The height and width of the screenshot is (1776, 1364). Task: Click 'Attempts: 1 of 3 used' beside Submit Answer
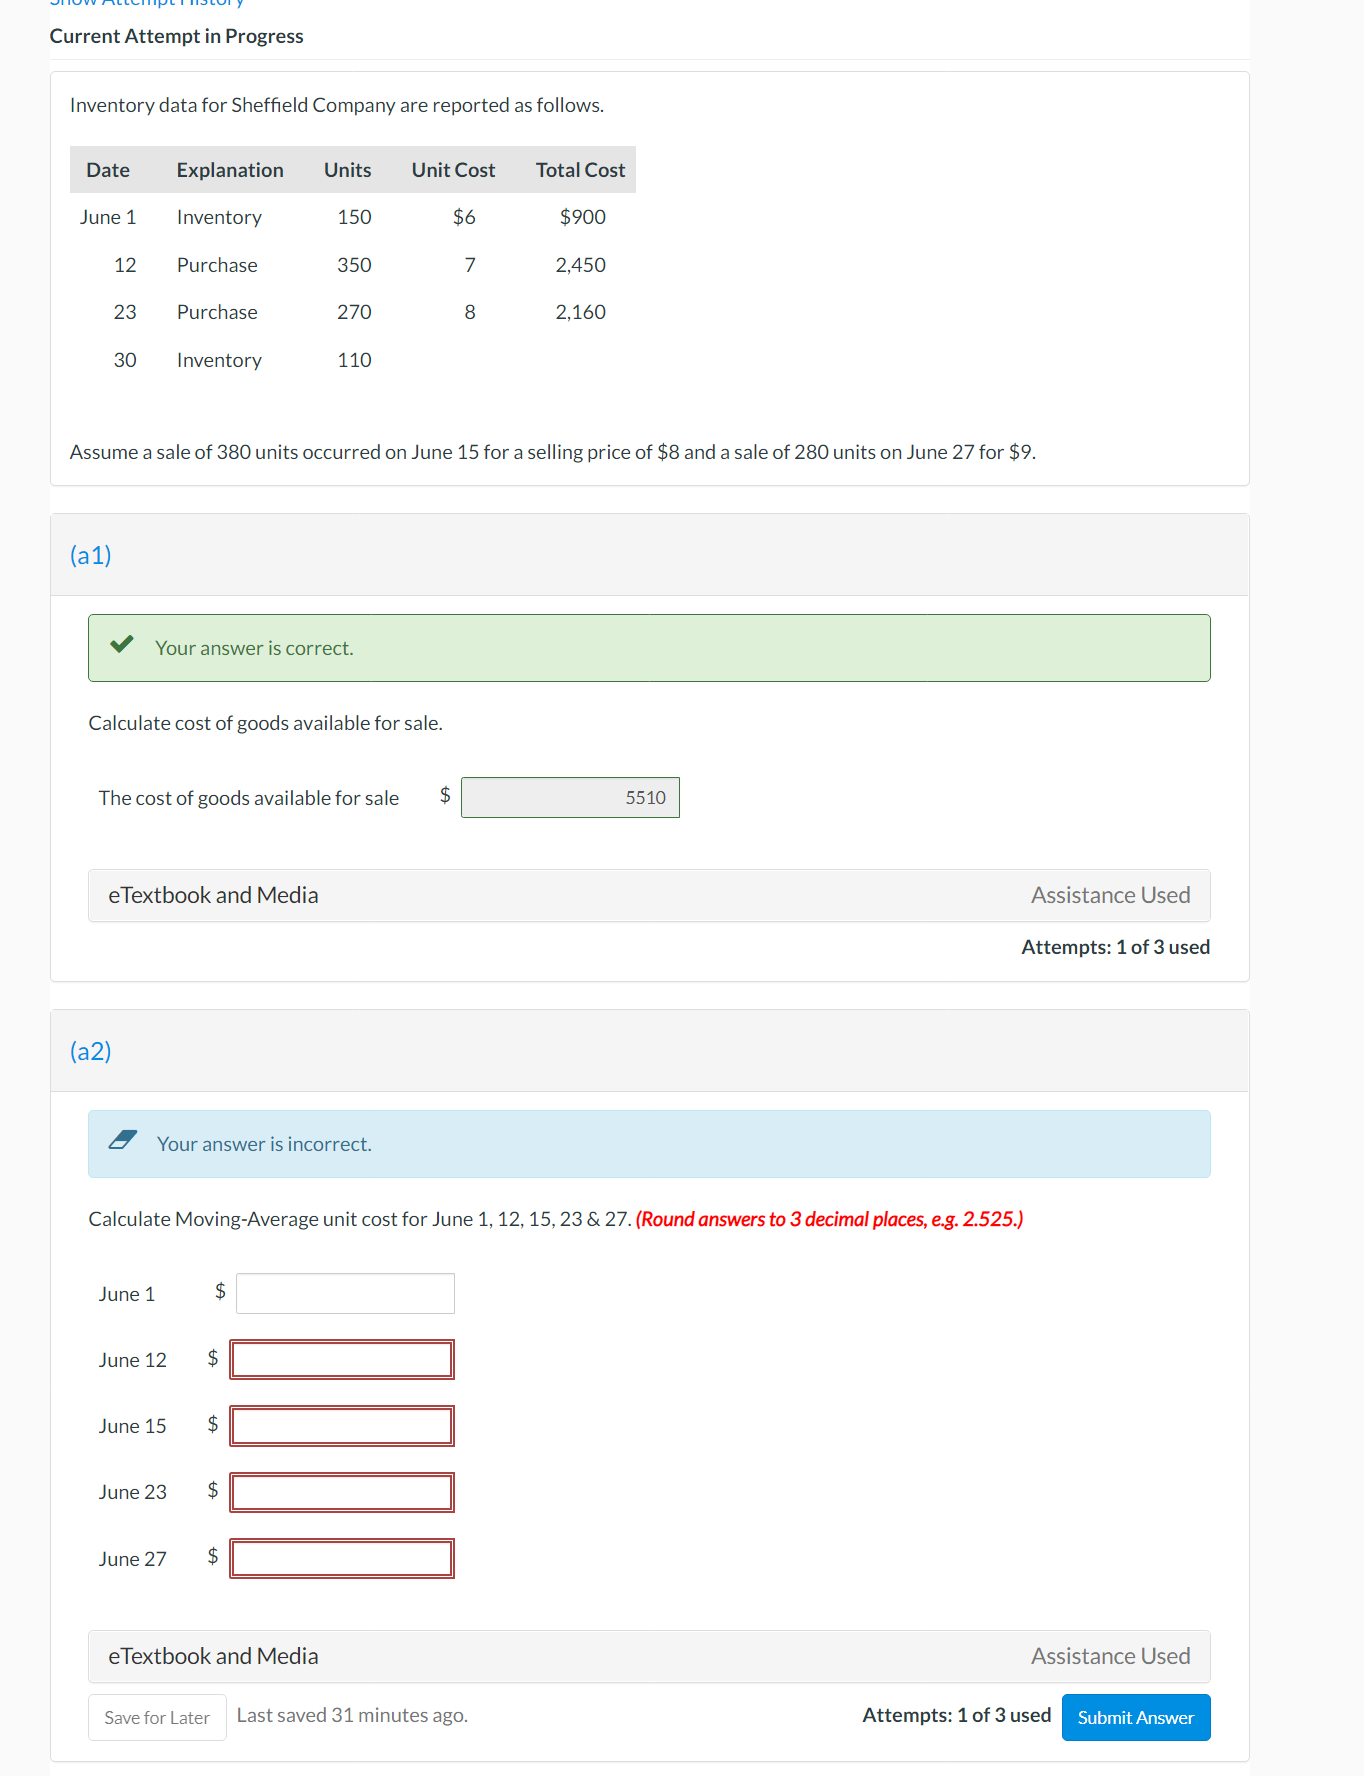pos(956,1715)
